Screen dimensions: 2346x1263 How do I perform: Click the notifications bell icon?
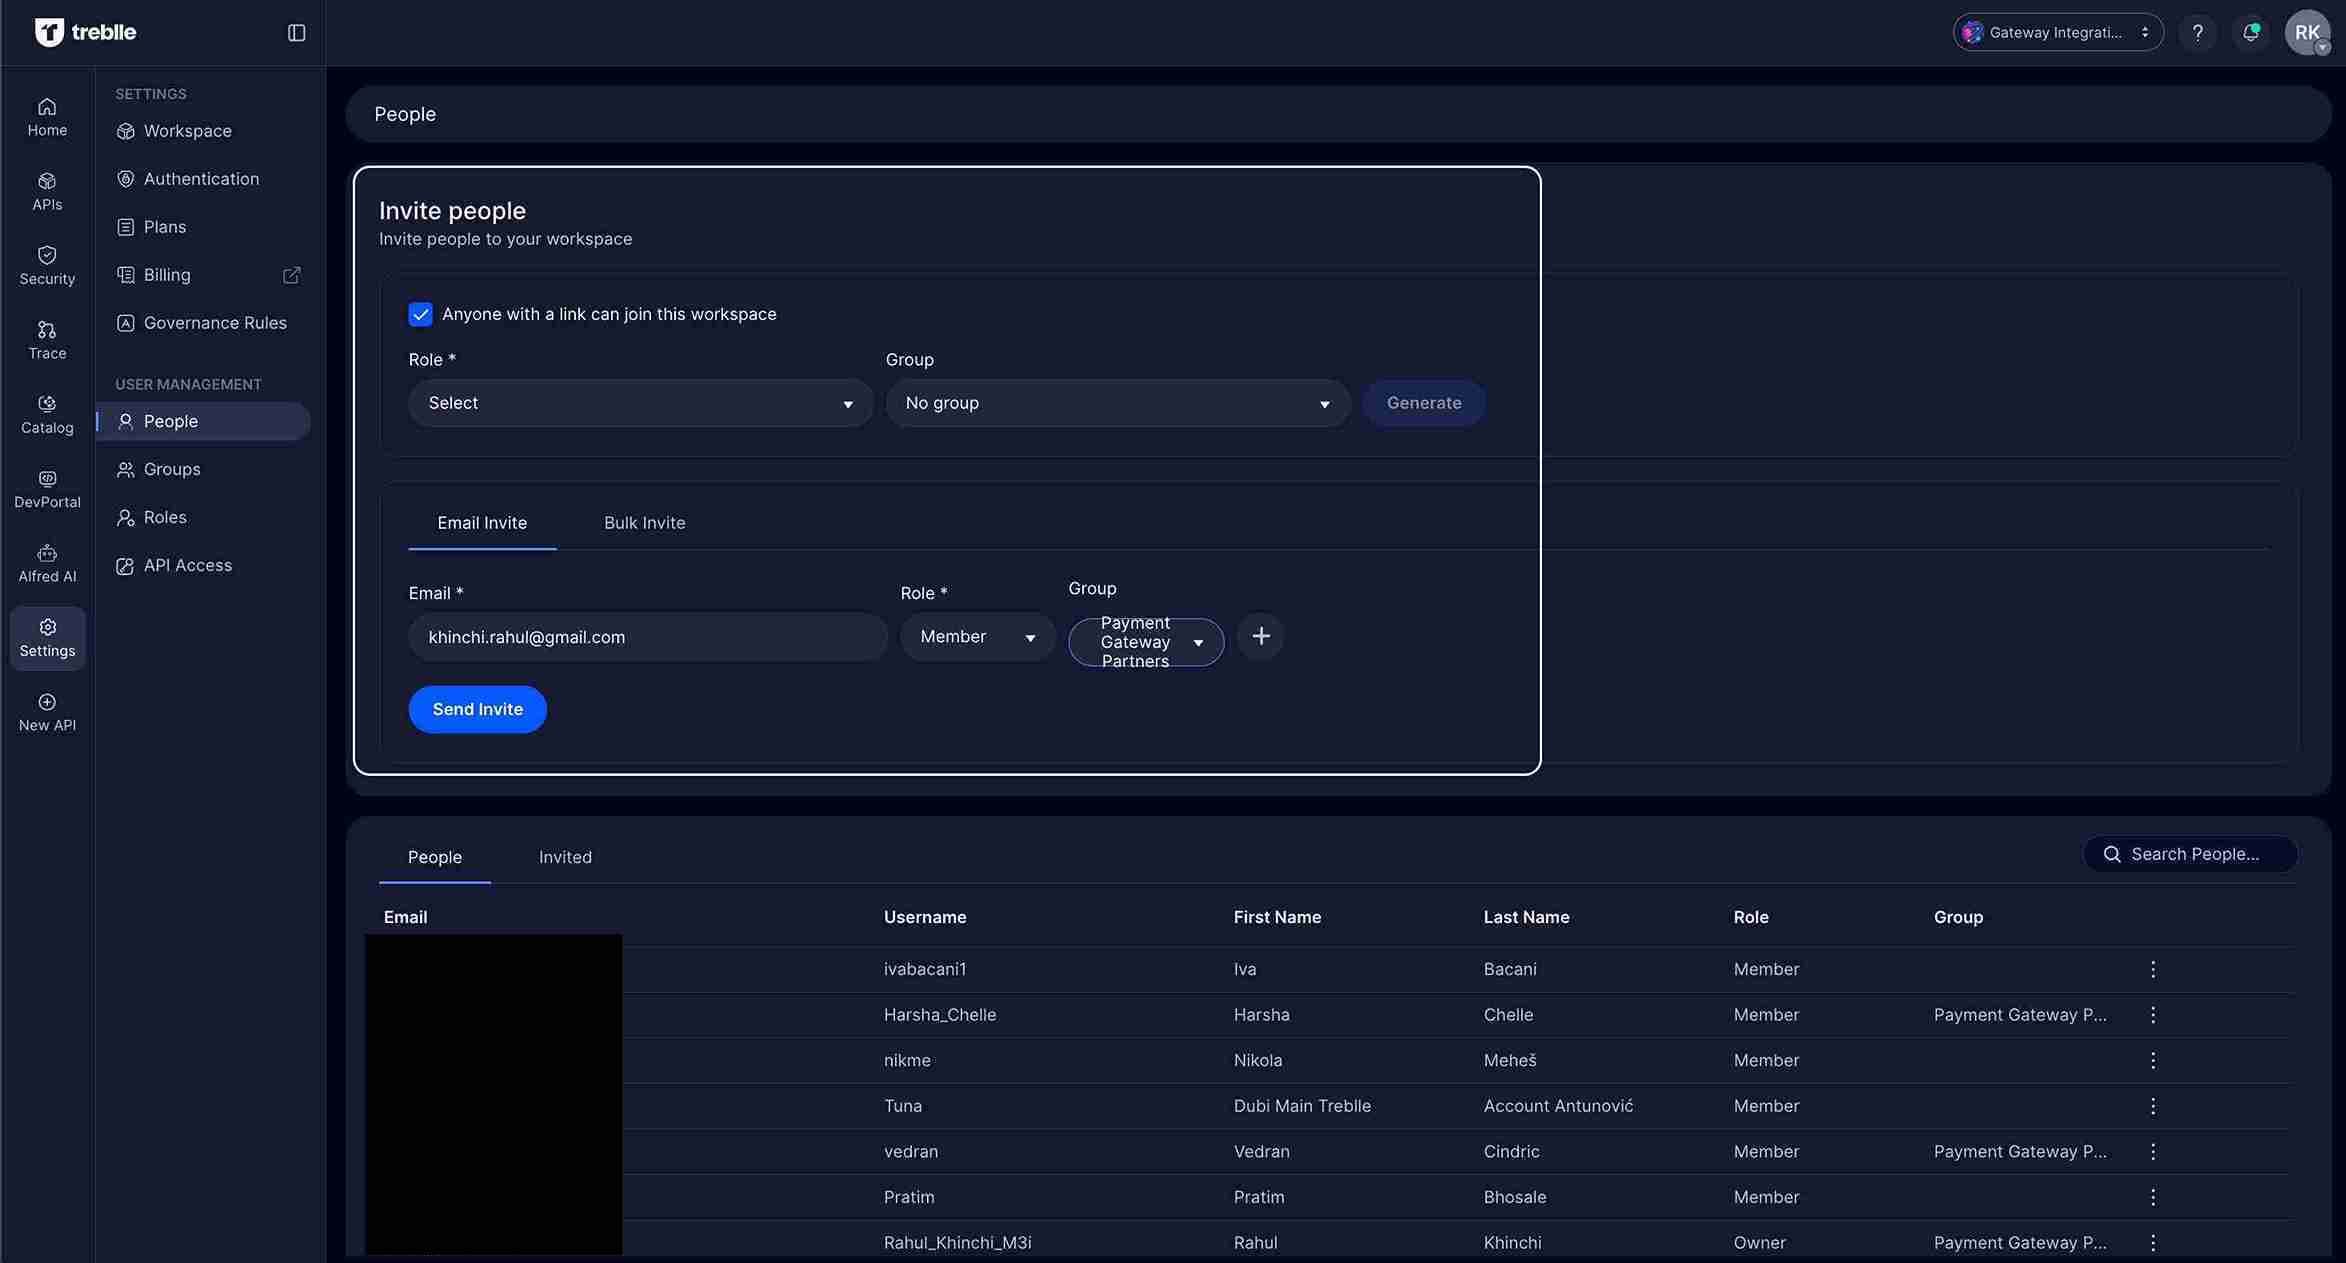coord(2251,31)
